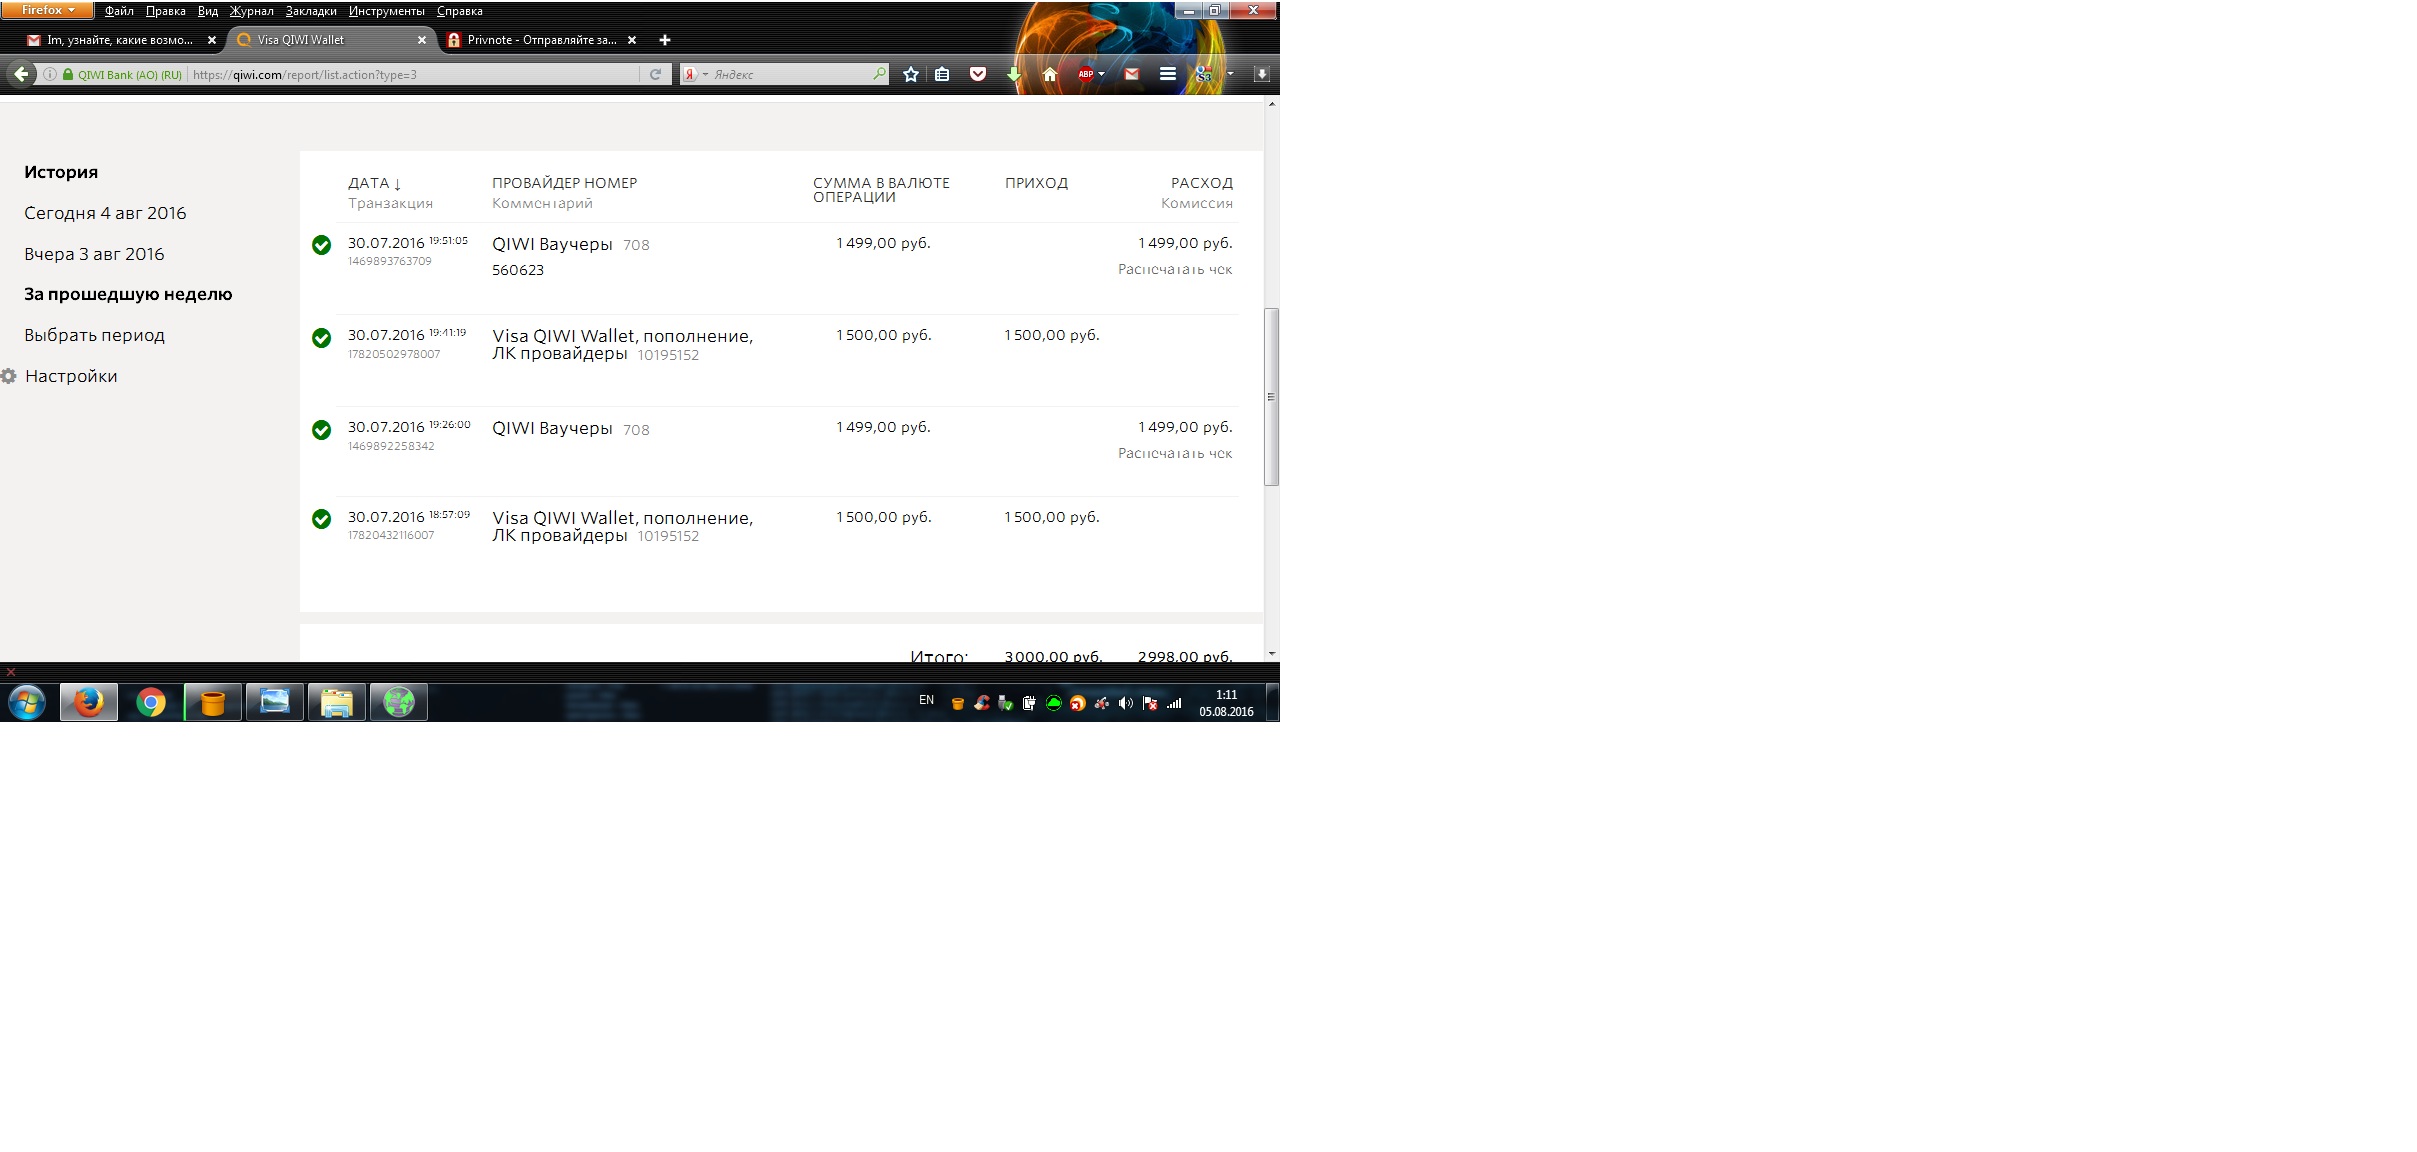Screen dimensions: 2417x1152
Task: Open downloads via green arrow icon
Action: click(1014, 74)
